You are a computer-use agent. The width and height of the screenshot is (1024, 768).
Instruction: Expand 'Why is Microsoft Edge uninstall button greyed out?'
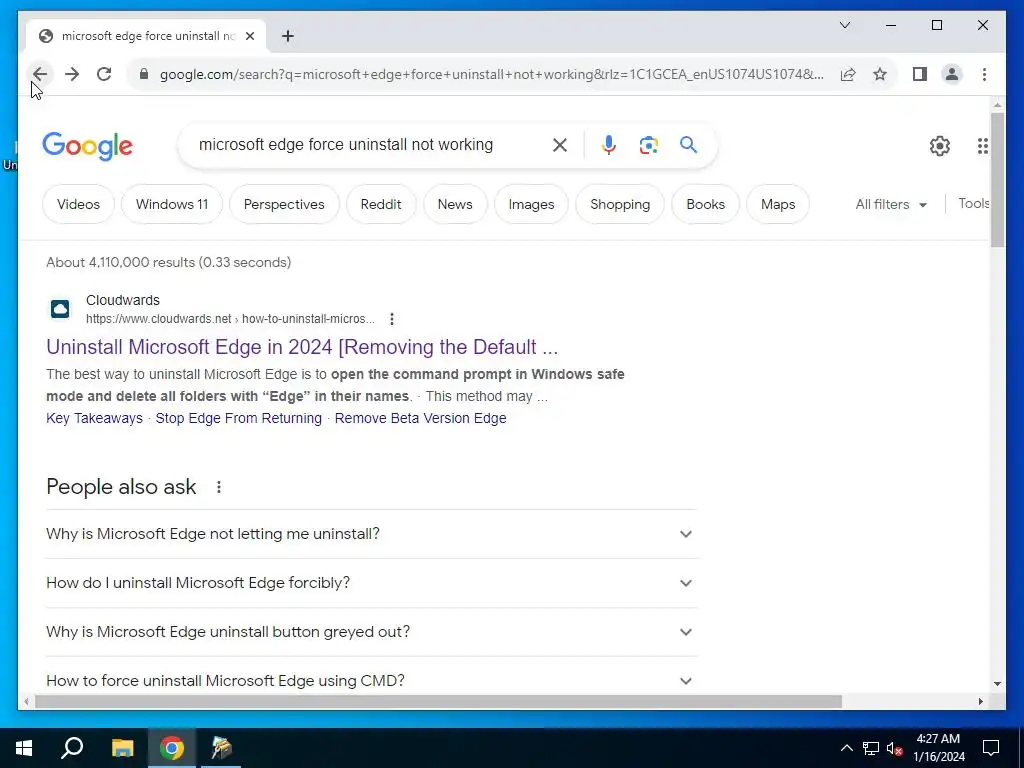coord(371,632)
